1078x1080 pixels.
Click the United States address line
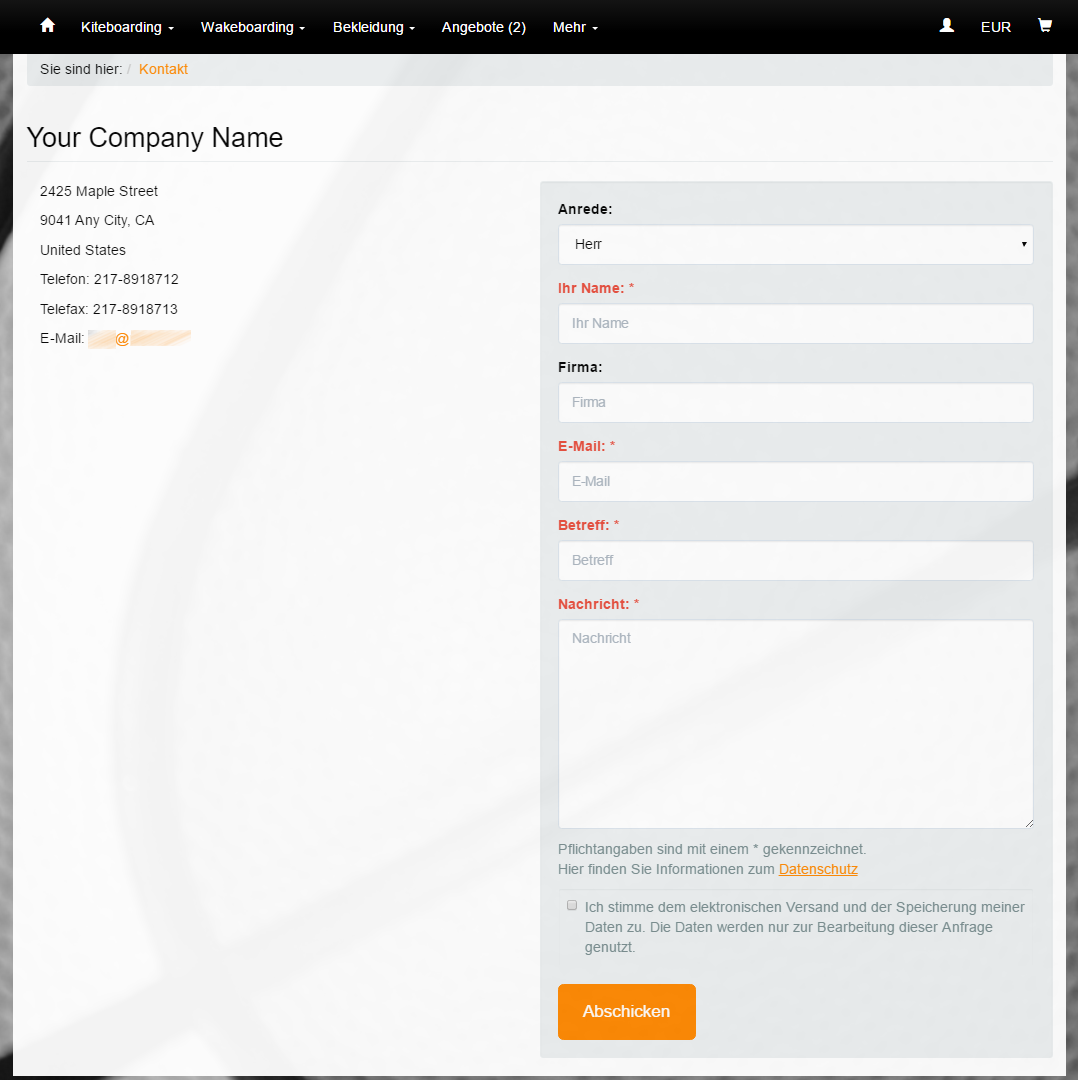click(x=83, y=250)
